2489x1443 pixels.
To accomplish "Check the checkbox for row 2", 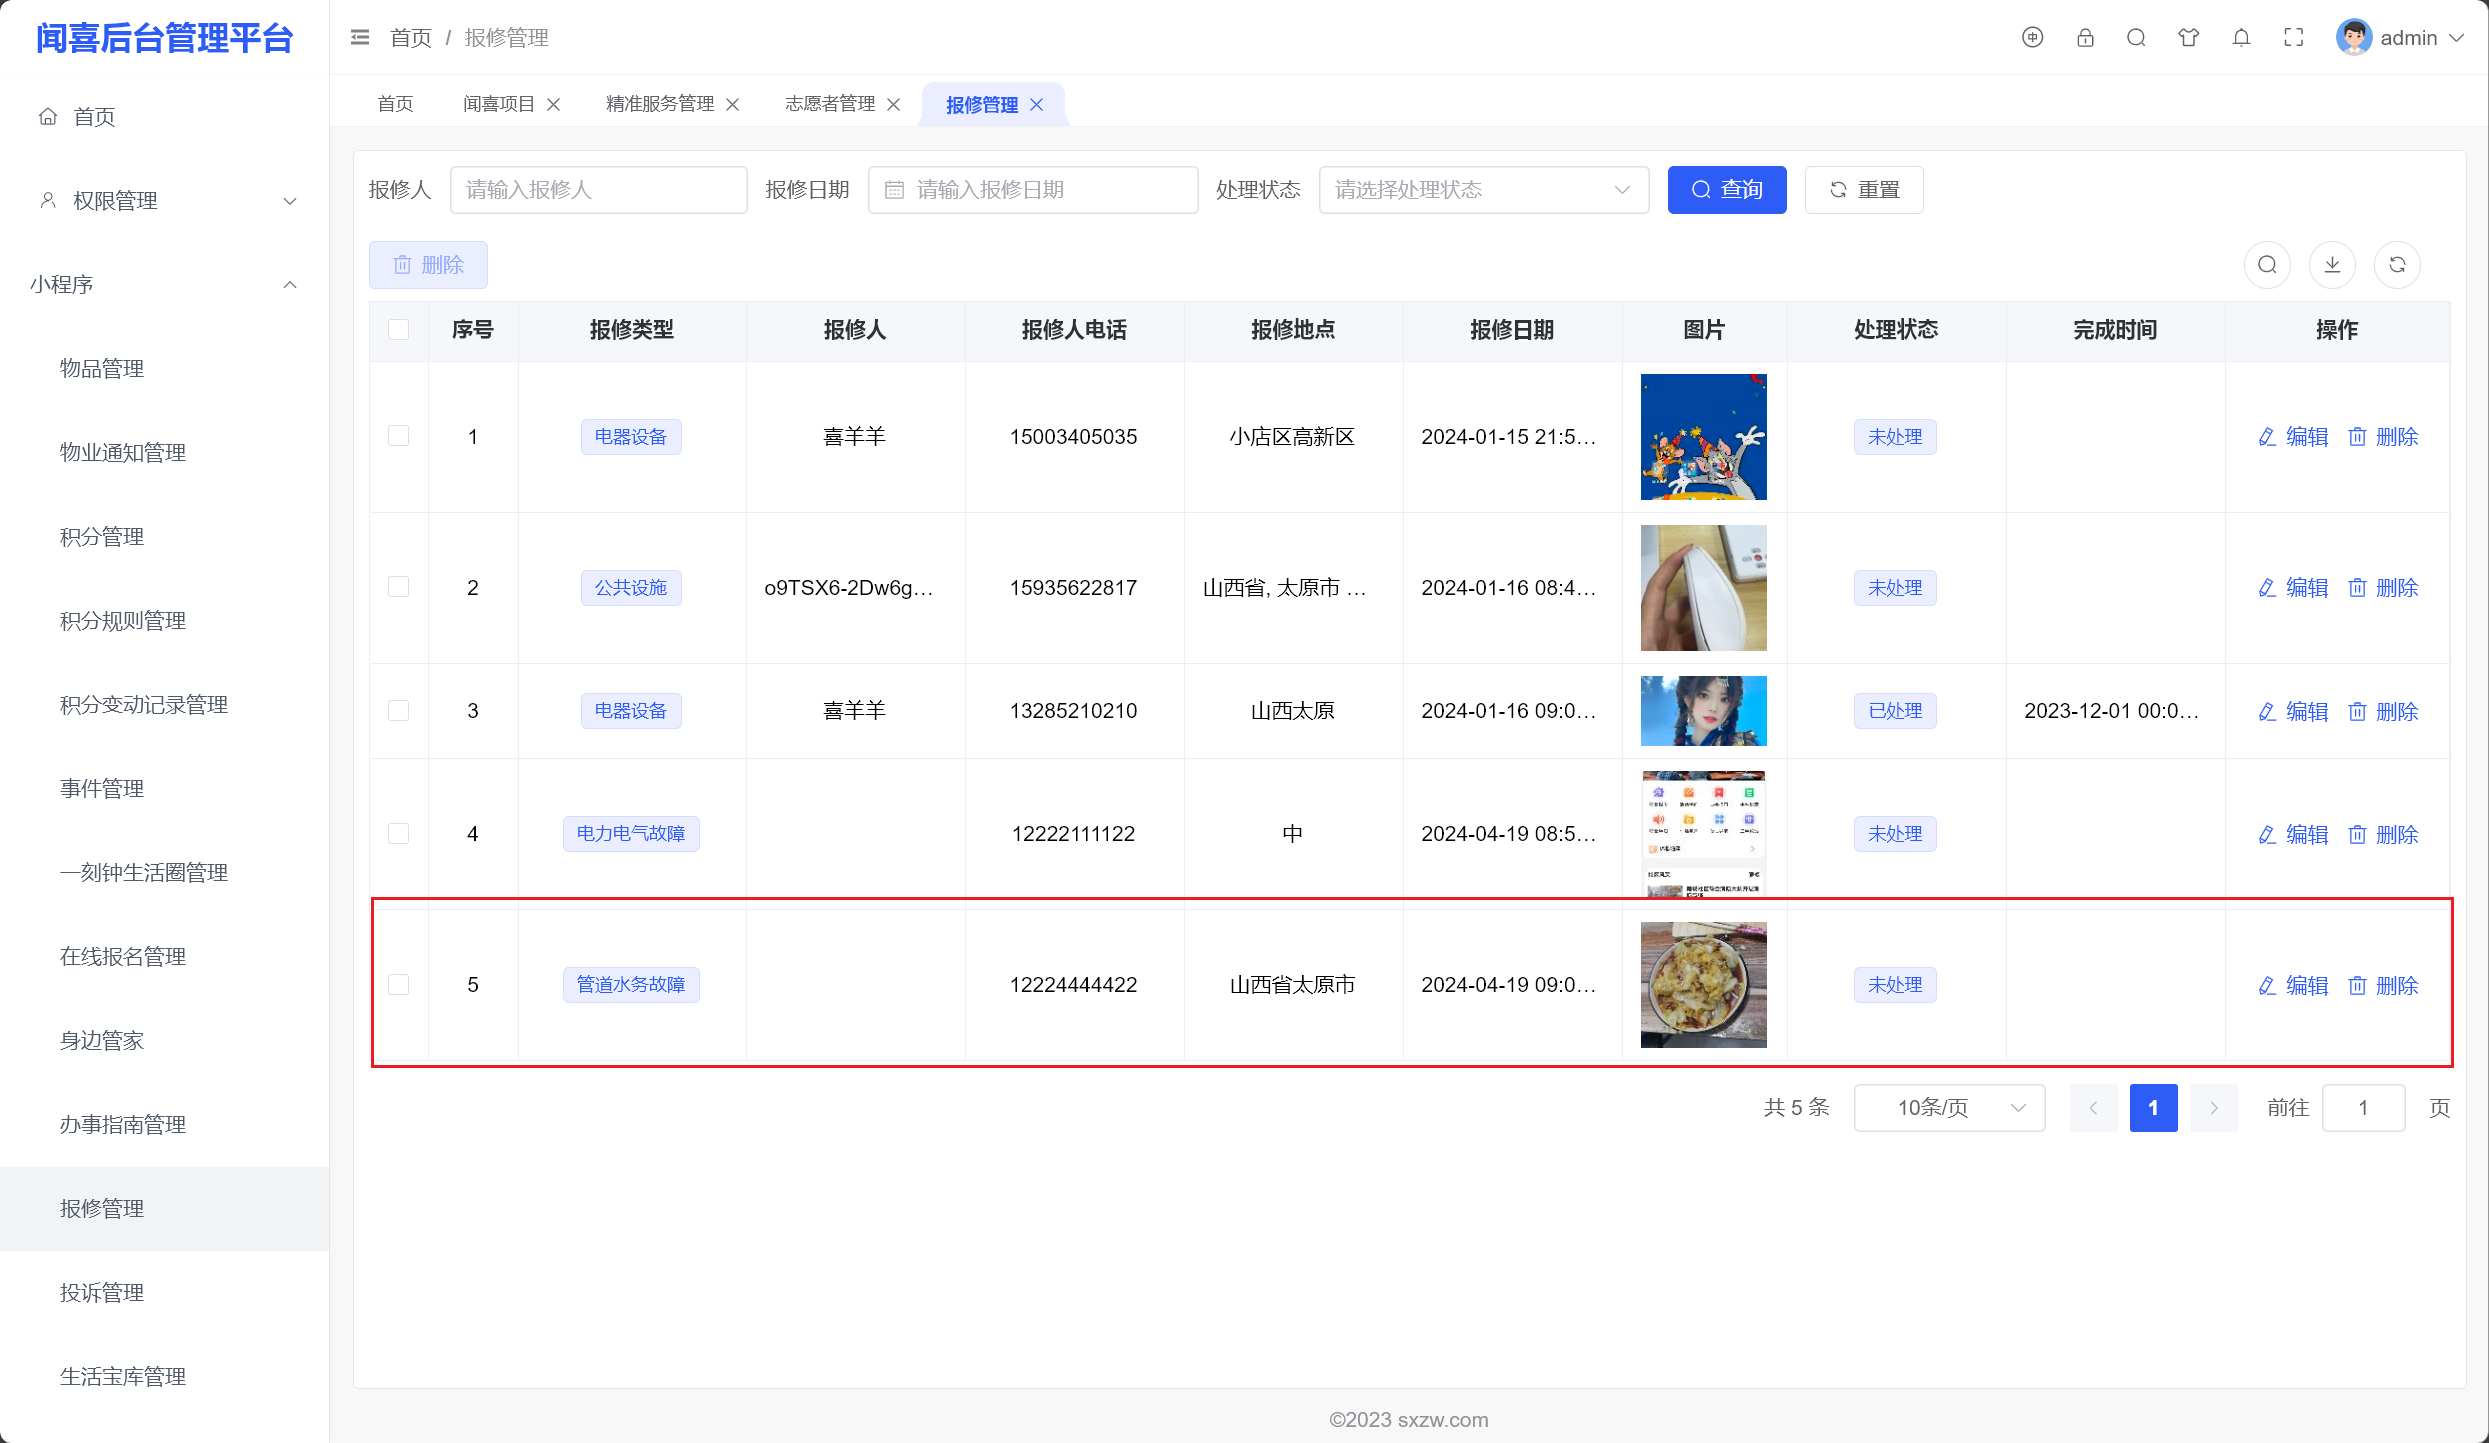I will (x=399, y=587).
